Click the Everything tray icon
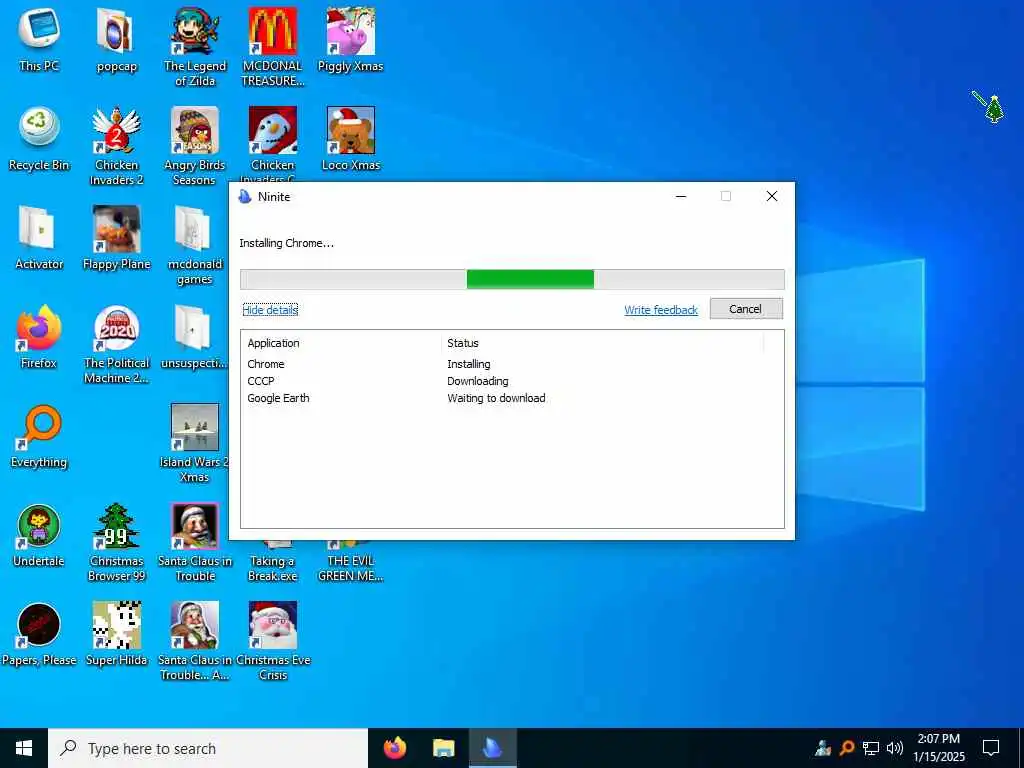 click(x=847, y=748)
